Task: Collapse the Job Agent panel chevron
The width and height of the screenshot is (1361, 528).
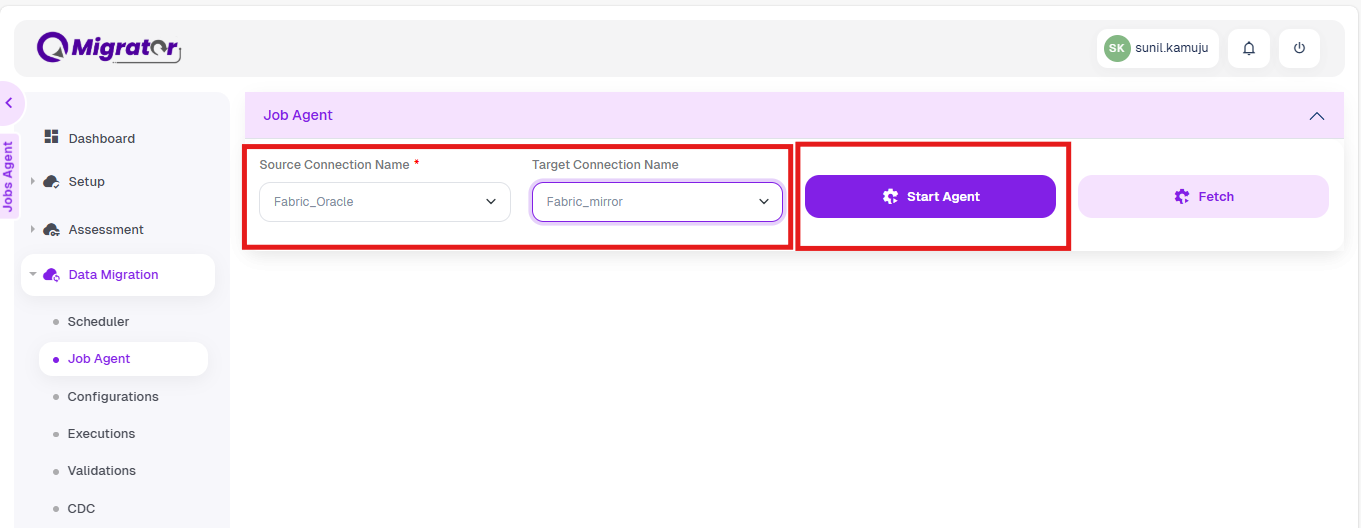Action: pyautogui.click(x=1317, y=116)
